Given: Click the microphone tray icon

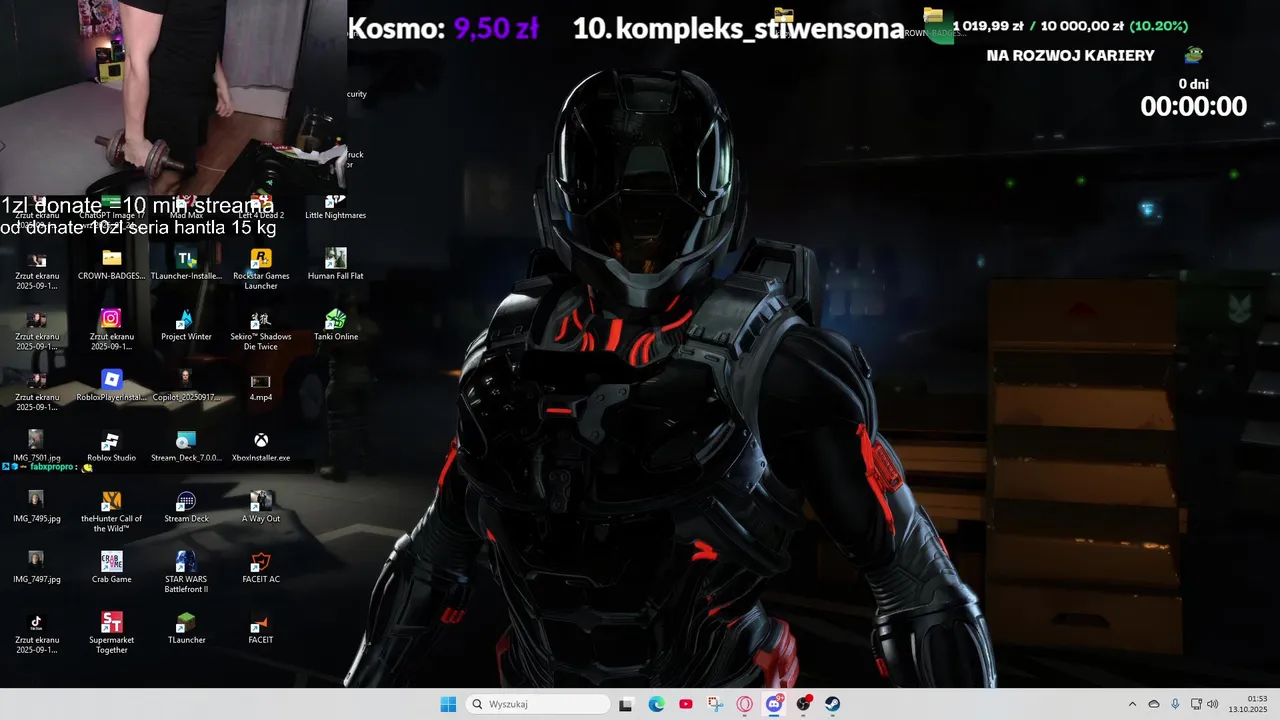Looking at the screenshot, I should 1175,704.
